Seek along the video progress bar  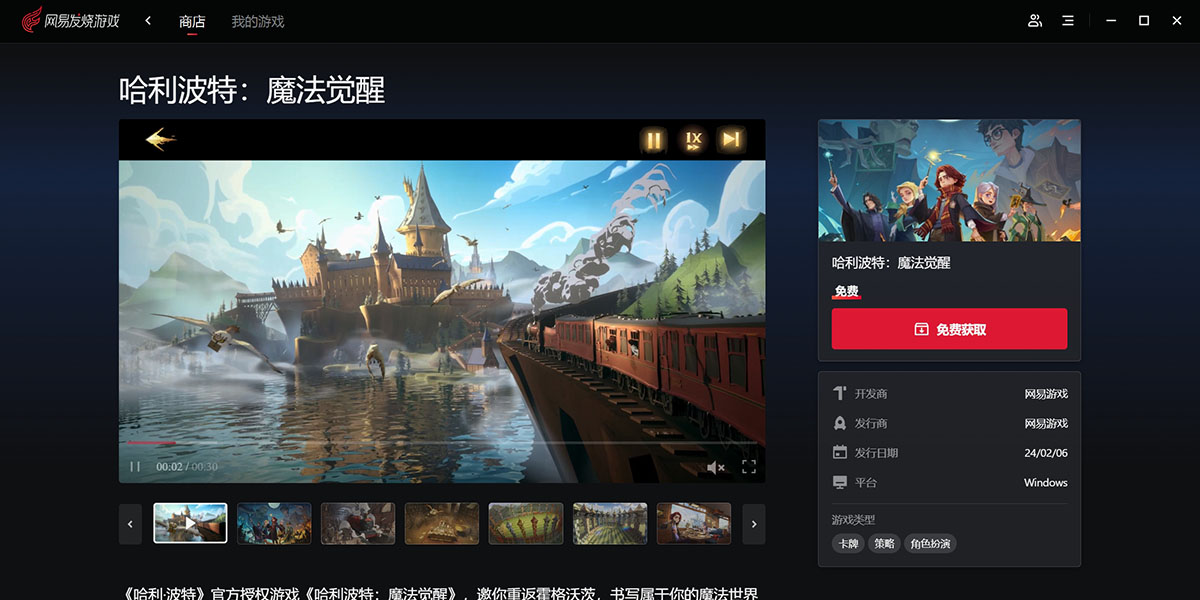click(x=441, y=443)
